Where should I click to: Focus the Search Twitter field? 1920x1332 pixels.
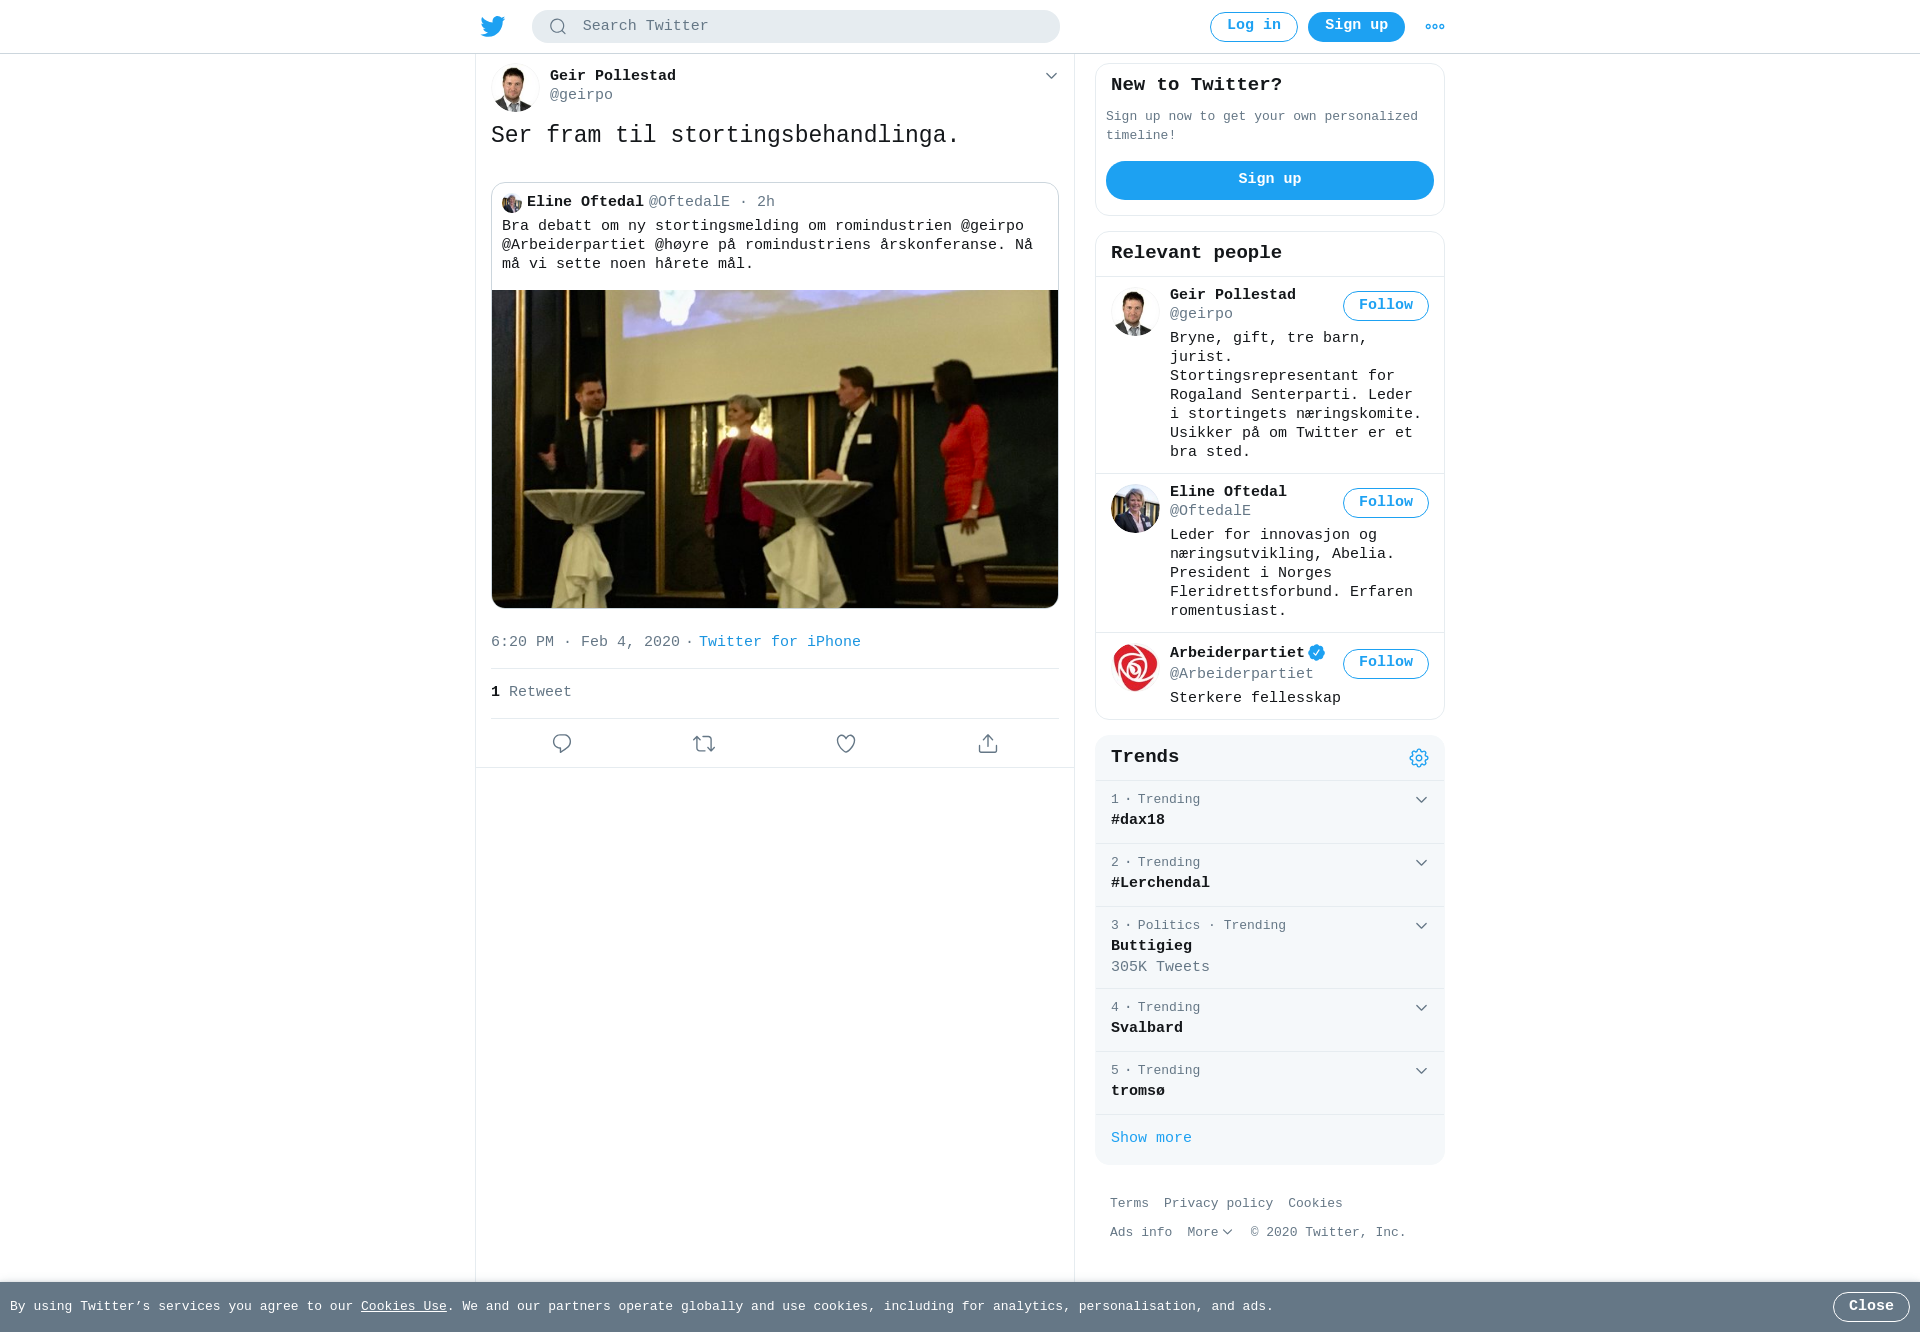coord(796,27)
